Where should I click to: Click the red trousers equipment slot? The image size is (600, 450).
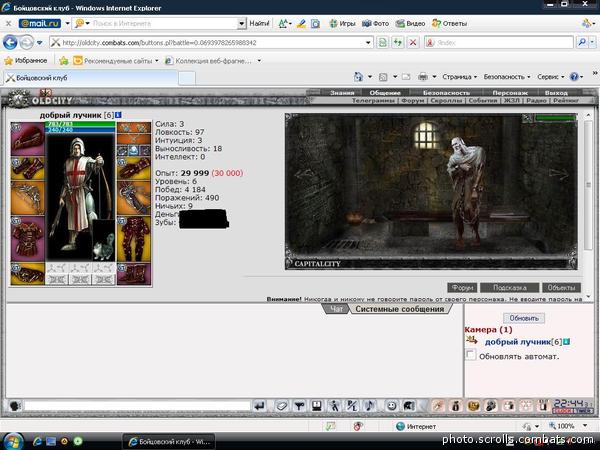point(134,239)
